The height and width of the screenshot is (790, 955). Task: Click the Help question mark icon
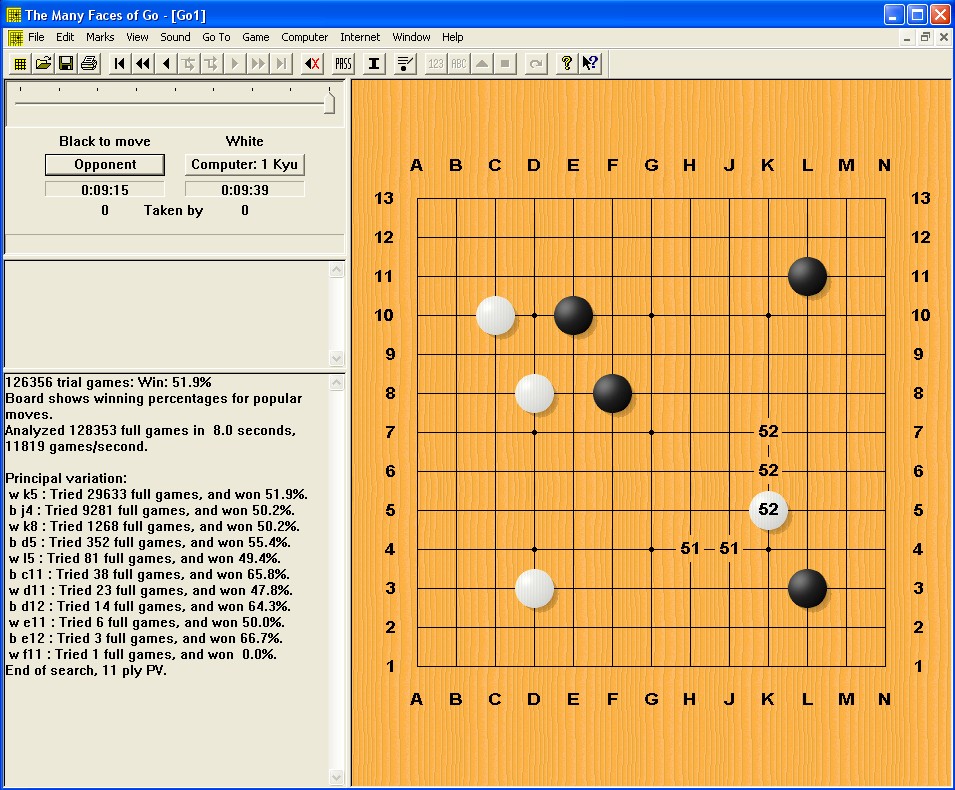pos(567,63)
